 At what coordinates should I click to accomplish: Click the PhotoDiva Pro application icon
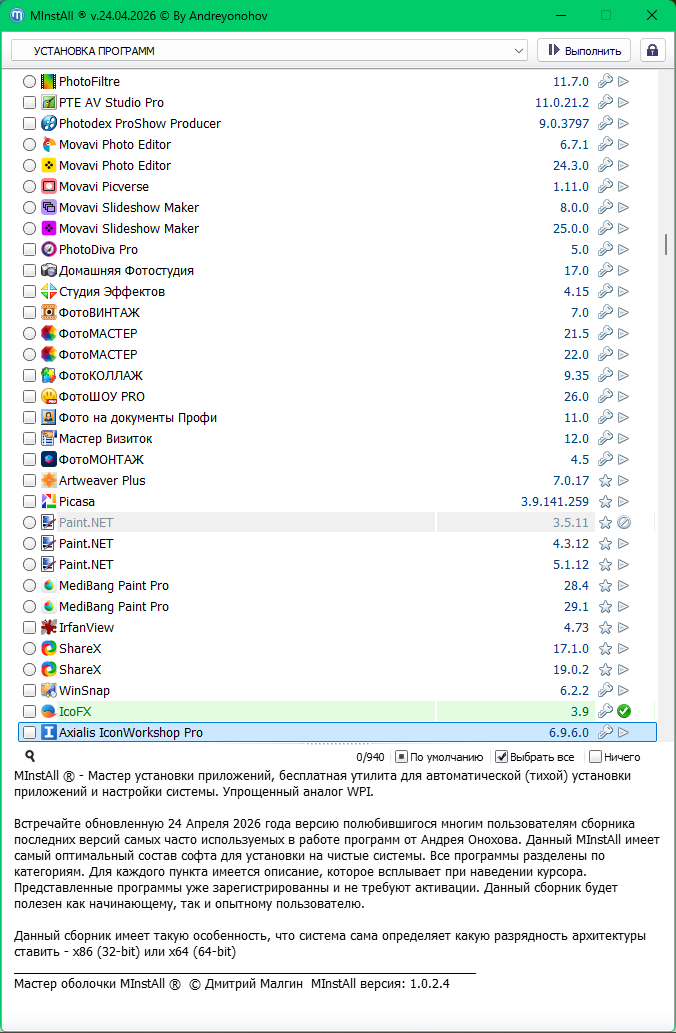pyautogui.click(x=49, y=250)
